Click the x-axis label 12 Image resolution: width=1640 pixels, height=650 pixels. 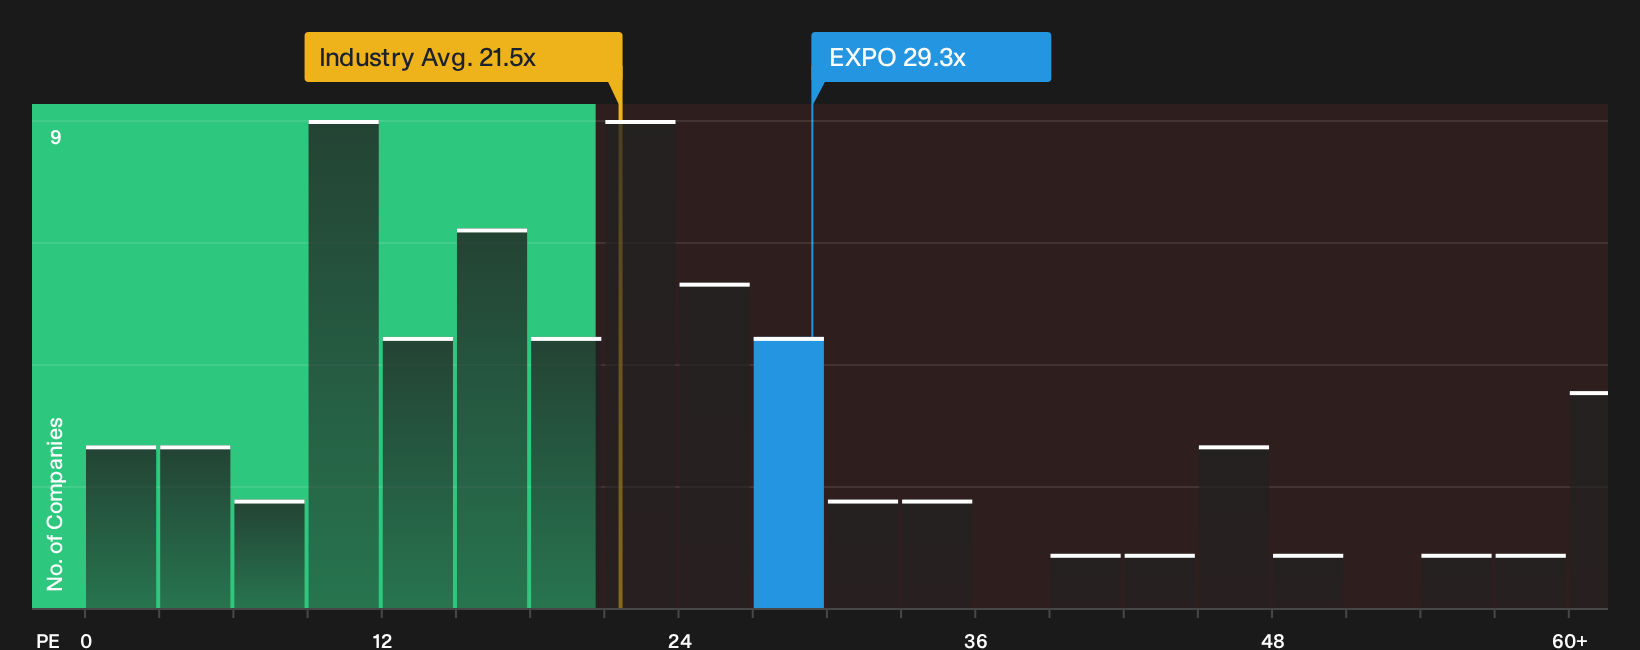(382, 640)
